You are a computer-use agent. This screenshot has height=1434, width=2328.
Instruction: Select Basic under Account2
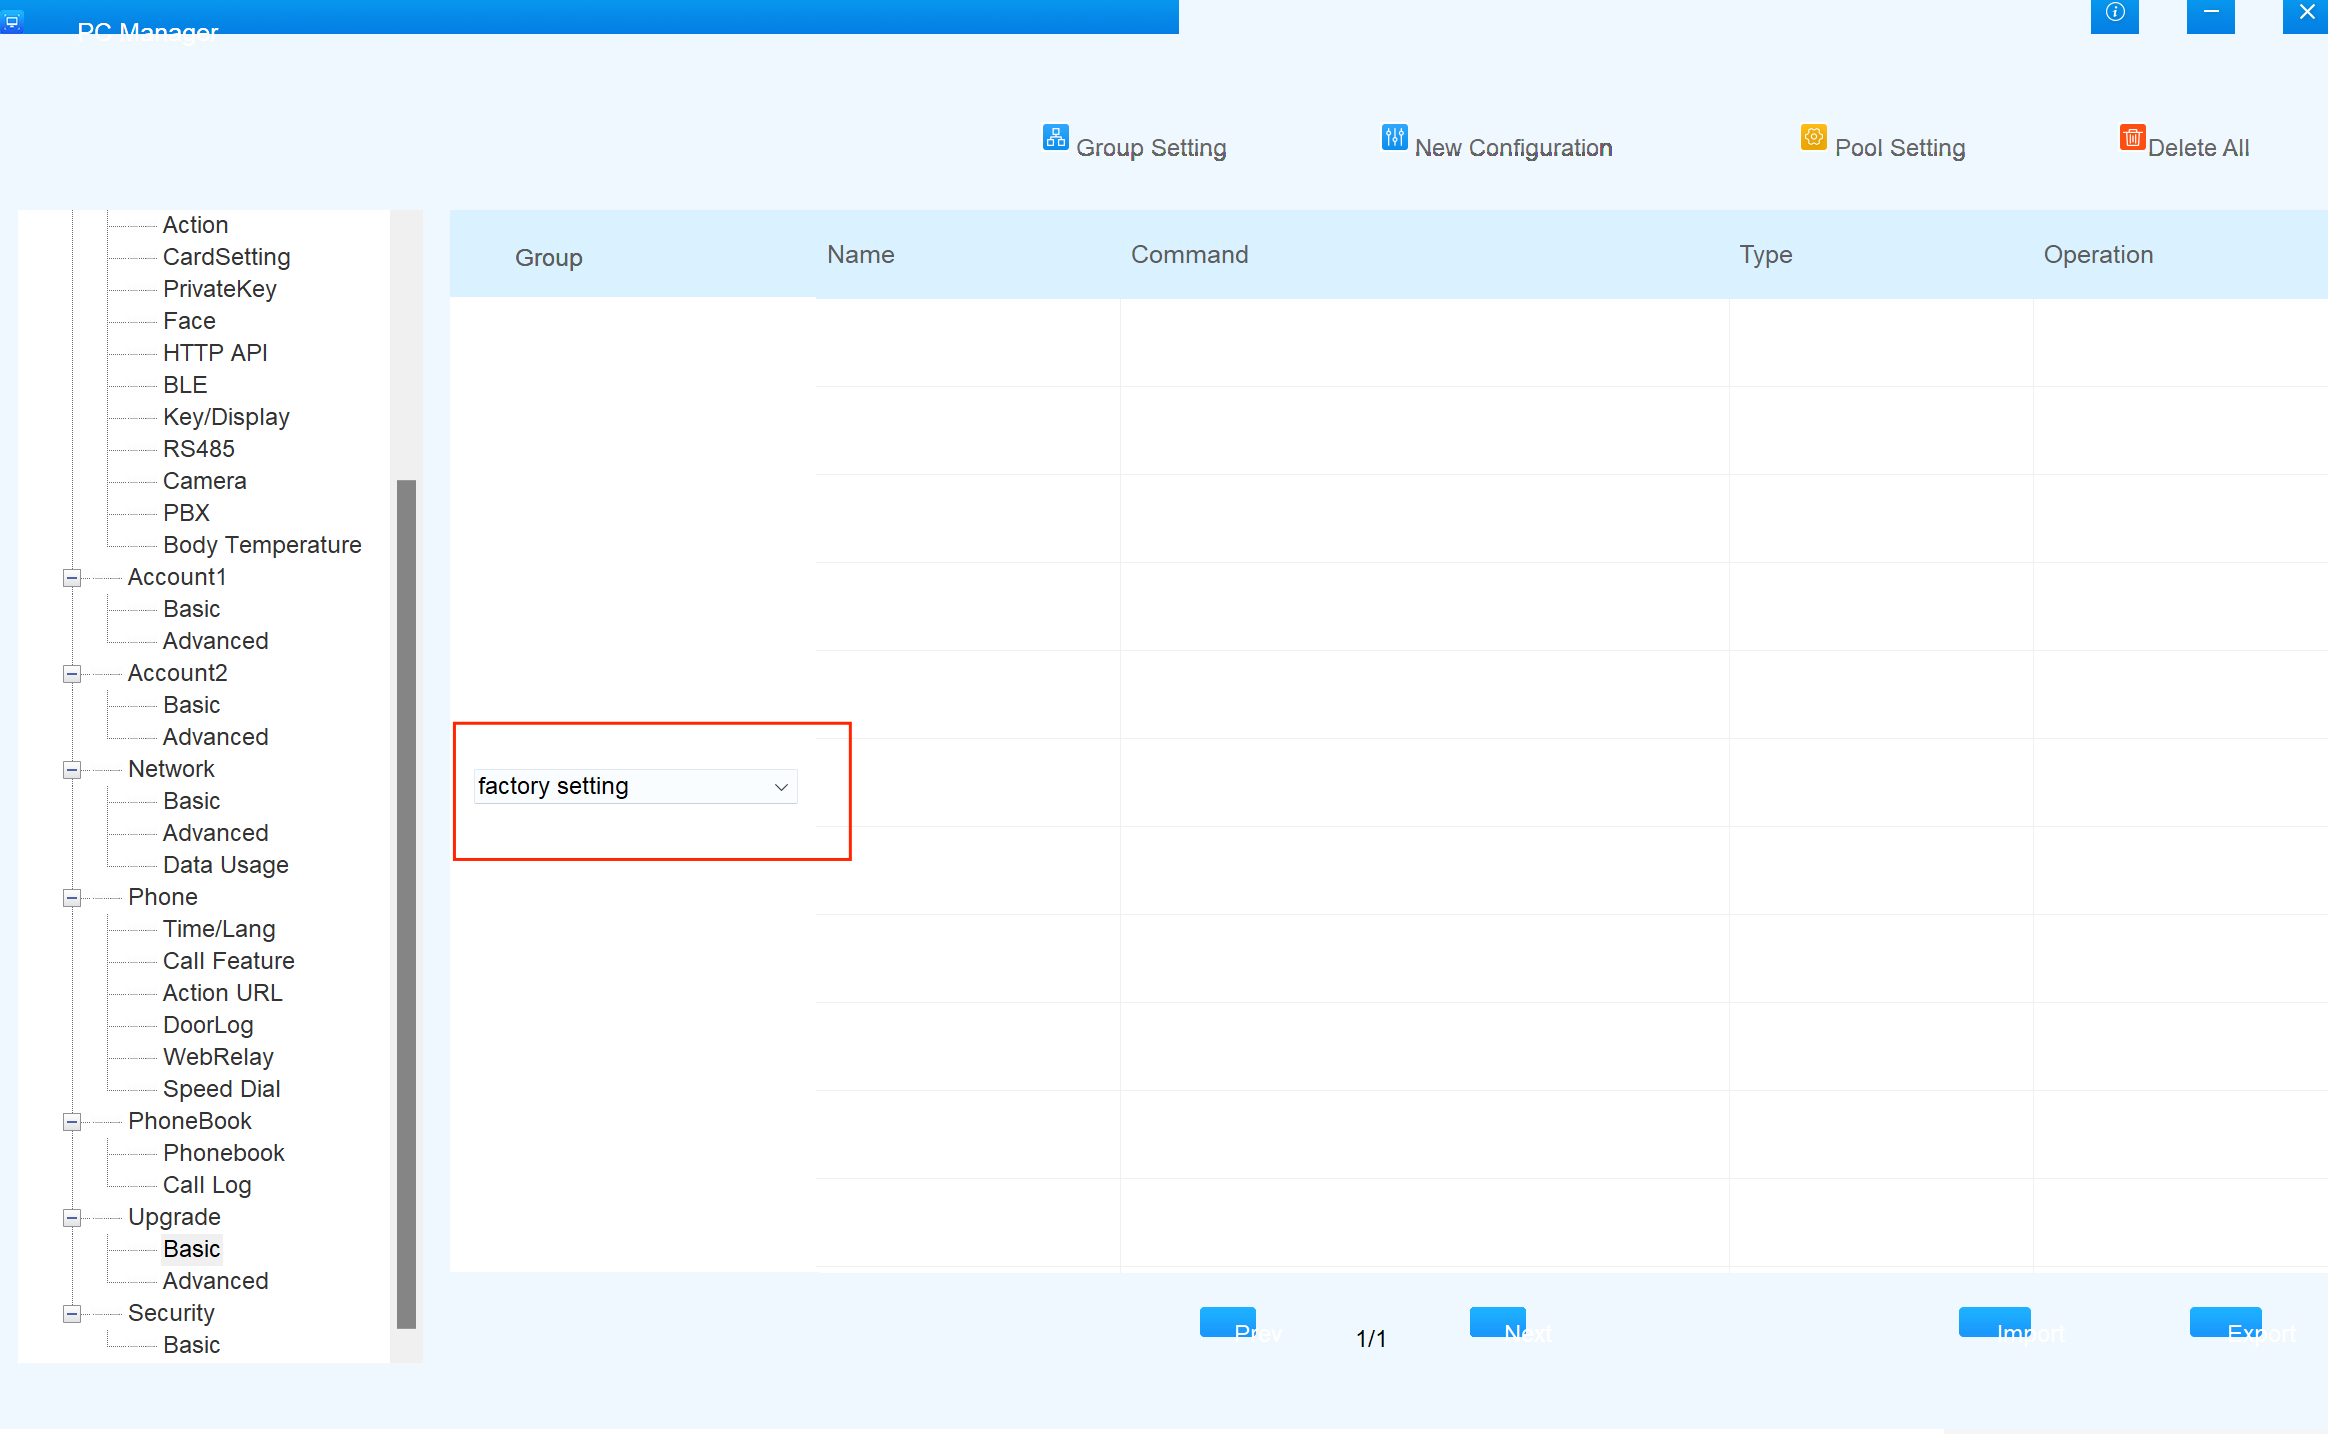191,705
